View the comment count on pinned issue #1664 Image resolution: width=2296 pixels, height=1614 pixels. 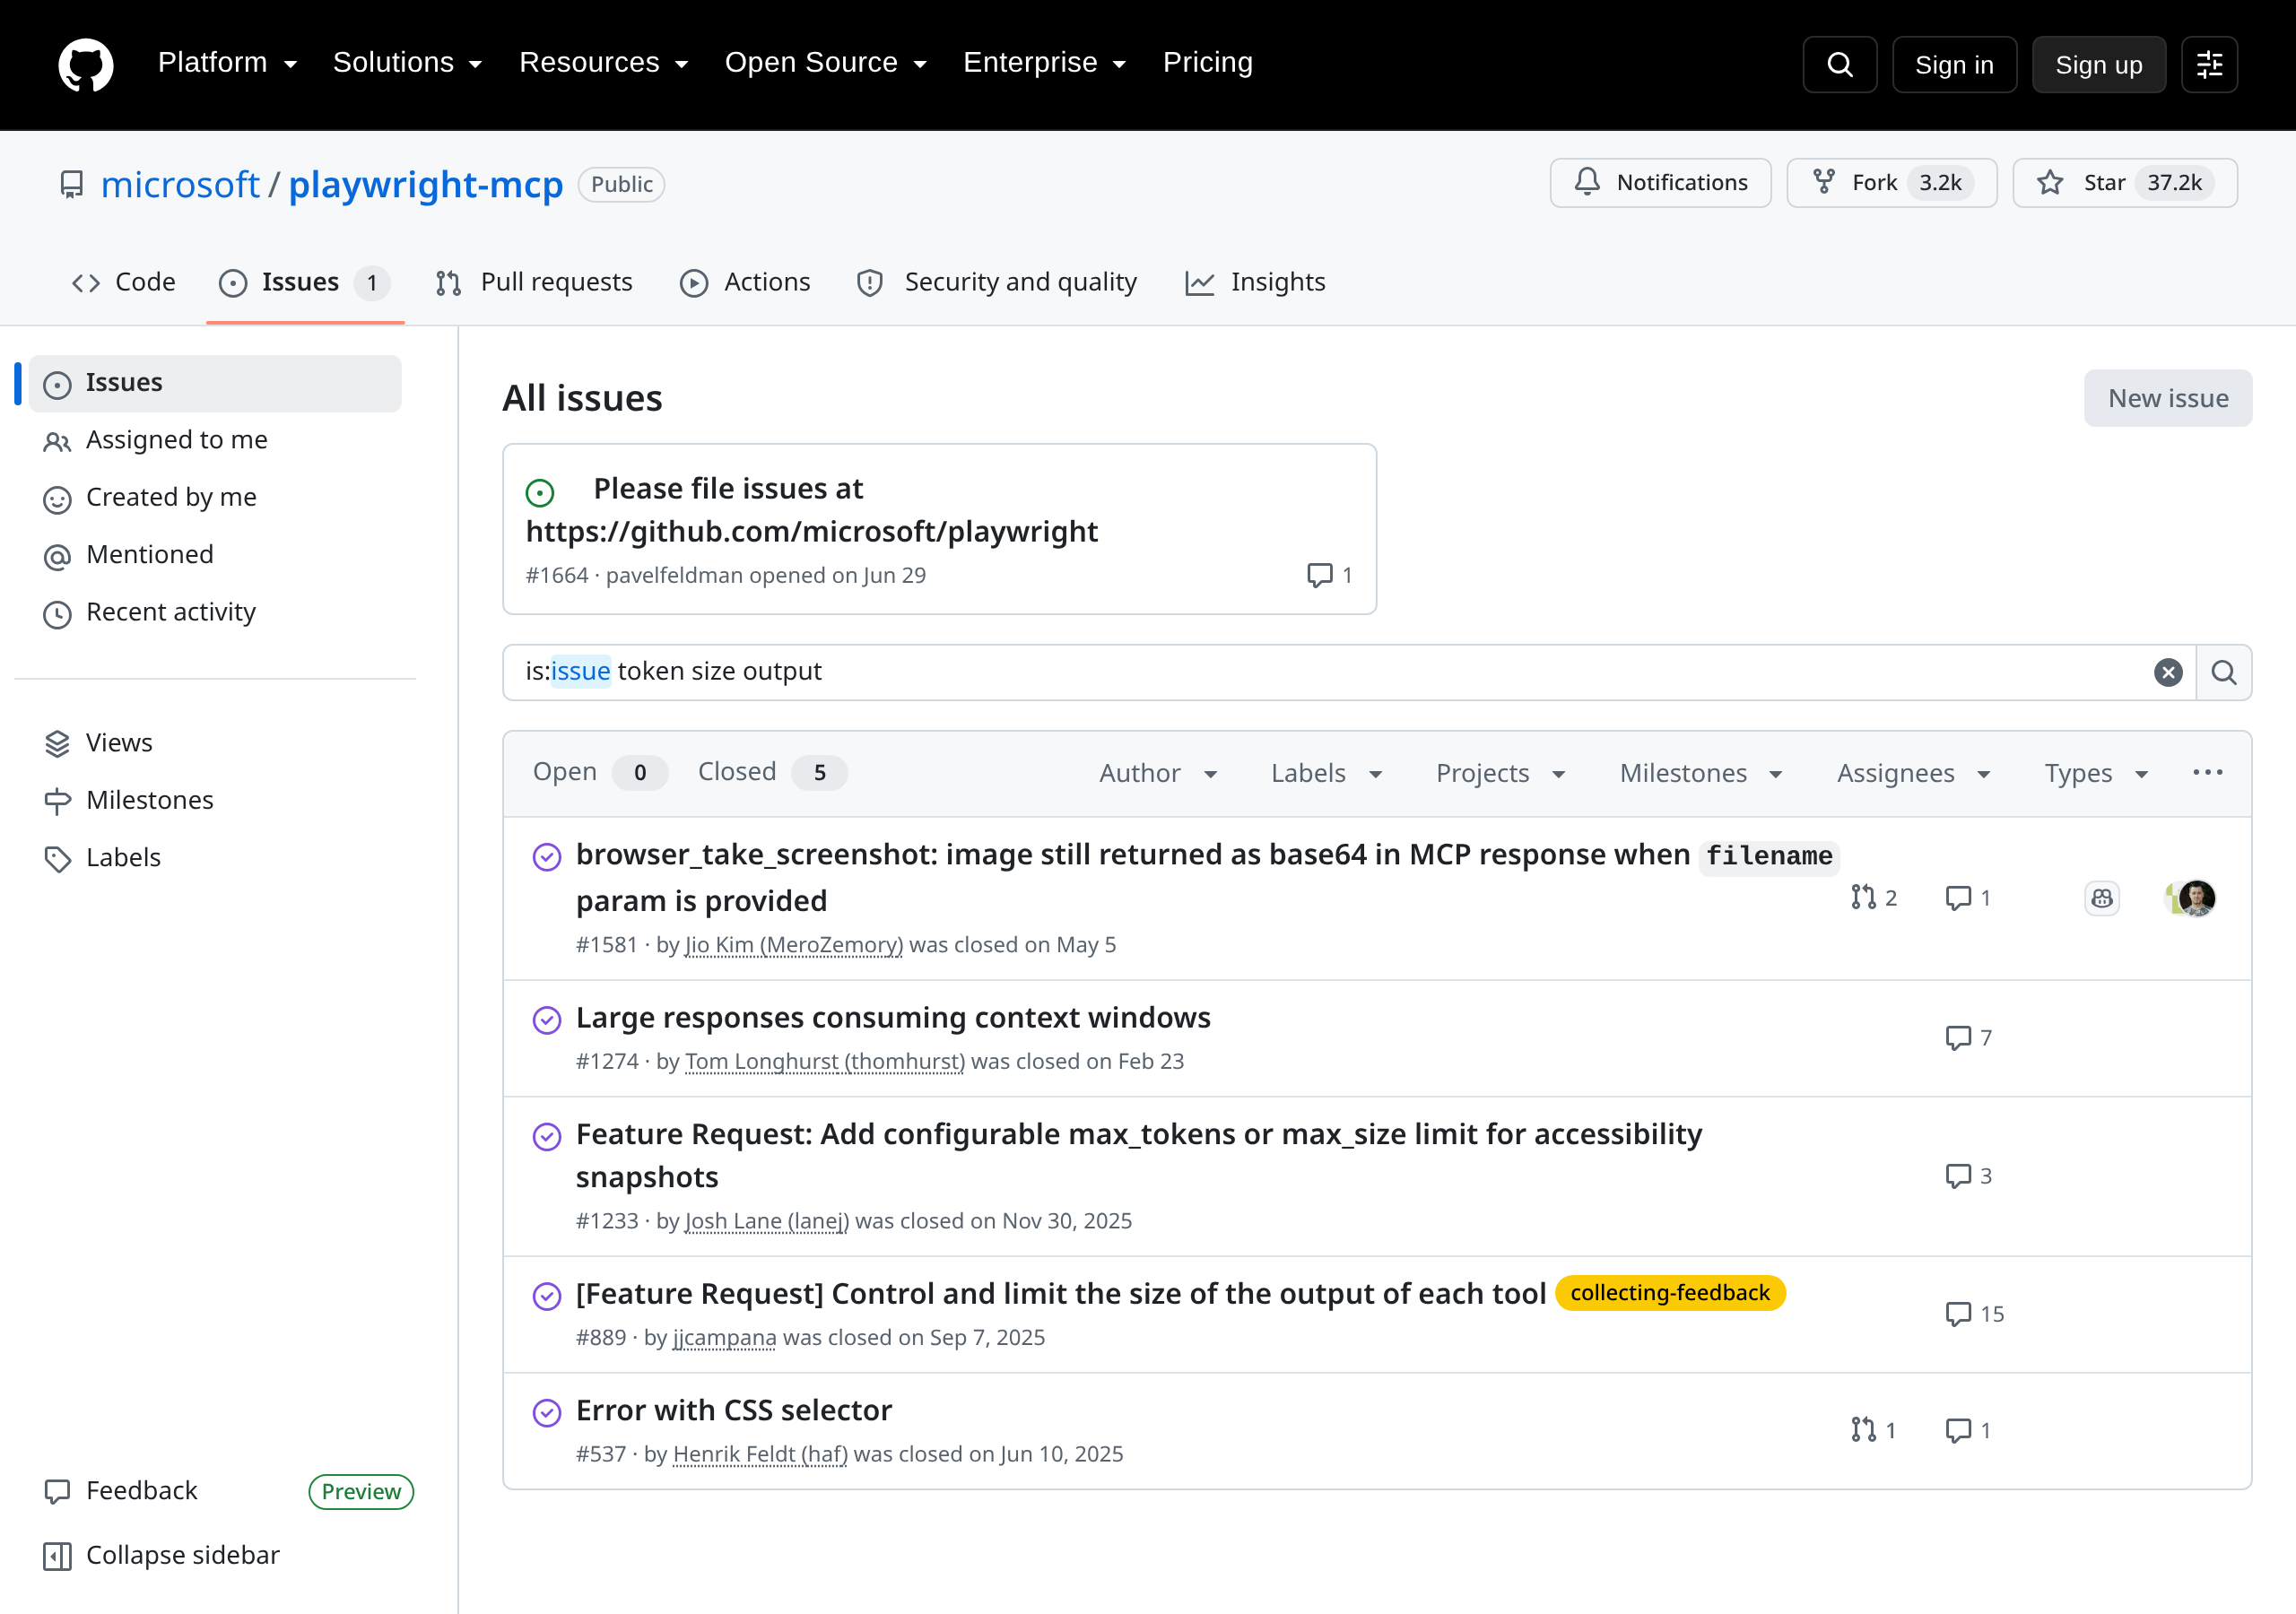pos(1329,575)
